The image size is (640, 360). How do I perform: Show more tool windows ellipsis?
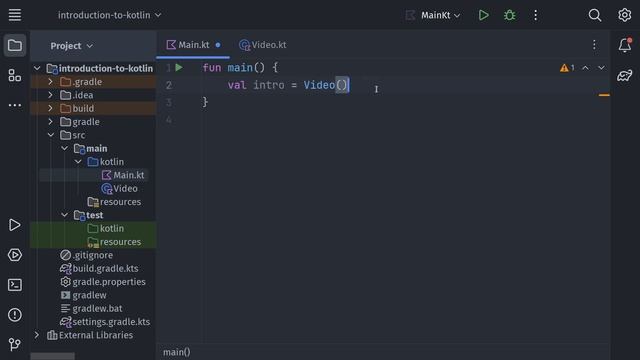[15, 105]
